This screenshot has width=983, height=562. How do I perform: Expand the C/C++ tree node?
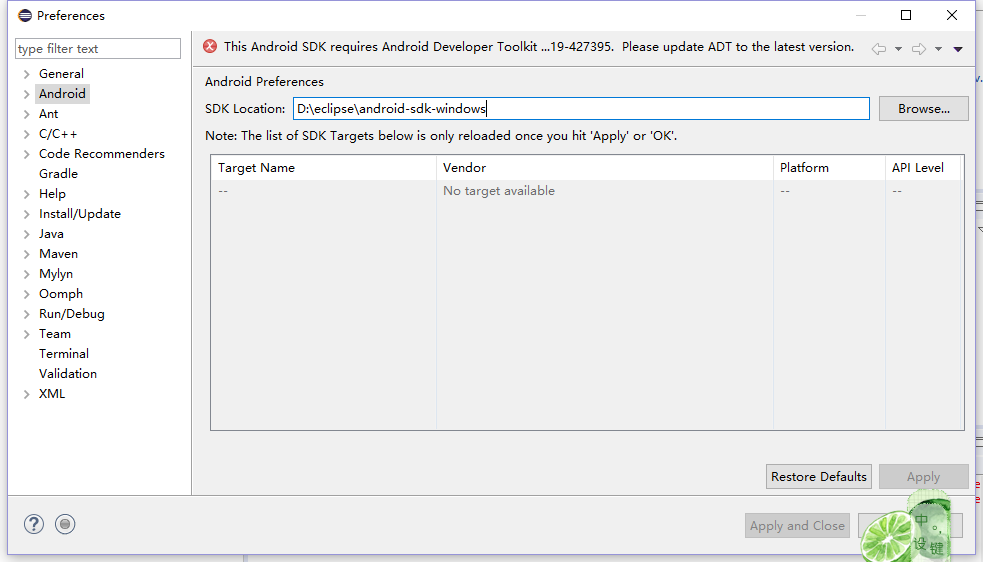tap(26, 134)
